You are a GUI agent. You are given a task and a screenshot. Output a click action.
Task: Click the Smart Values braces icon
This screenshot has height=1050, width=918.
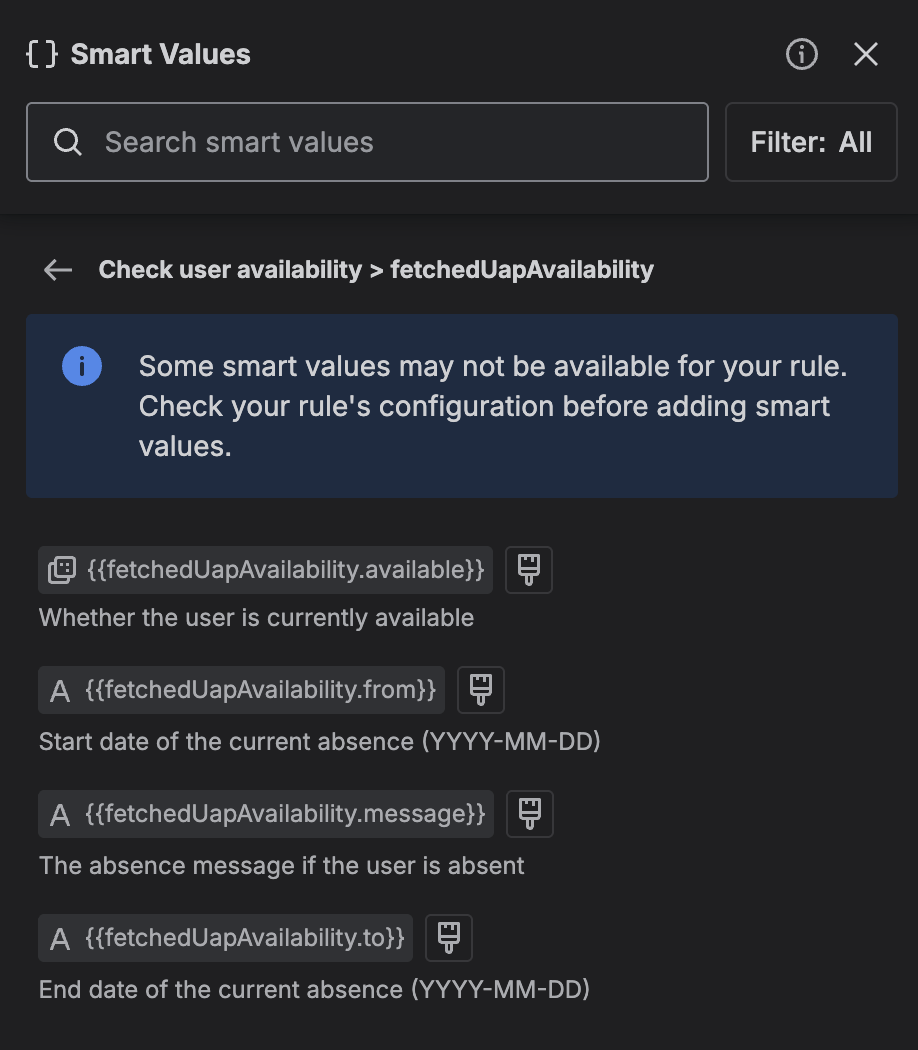tap(41, 54)
